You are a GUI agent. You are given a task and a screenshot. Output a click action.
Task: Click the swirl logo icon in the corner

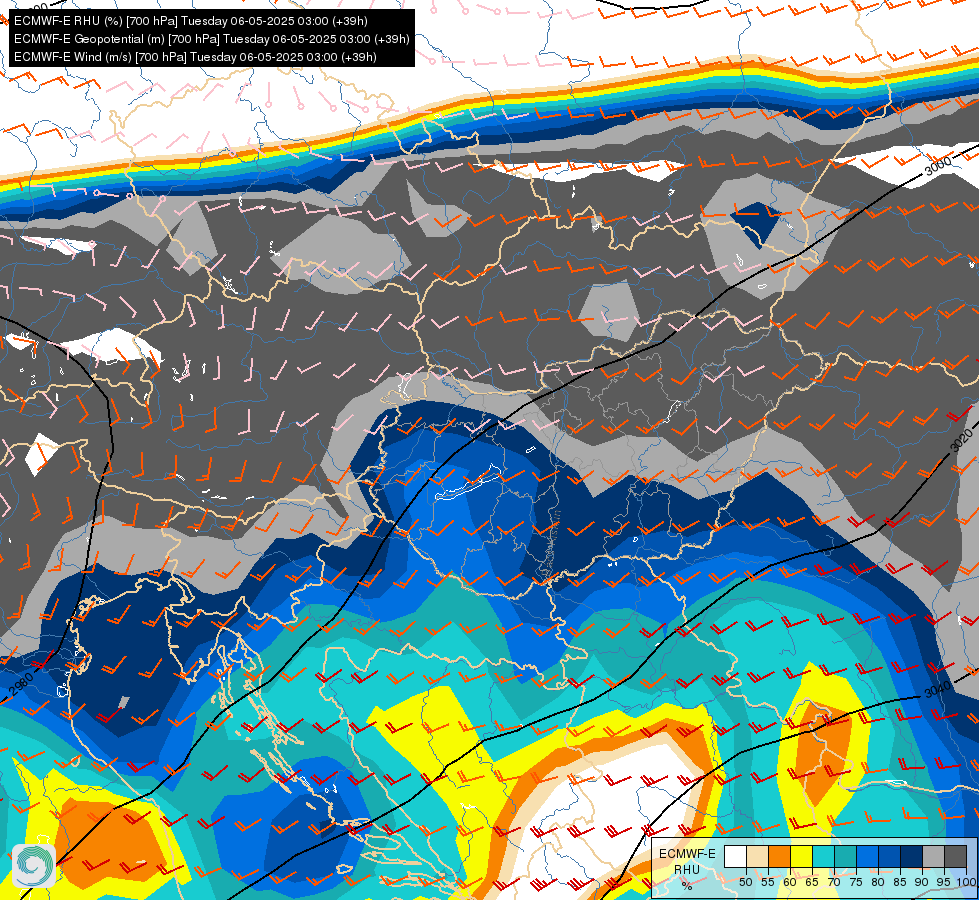click(34, 866)
